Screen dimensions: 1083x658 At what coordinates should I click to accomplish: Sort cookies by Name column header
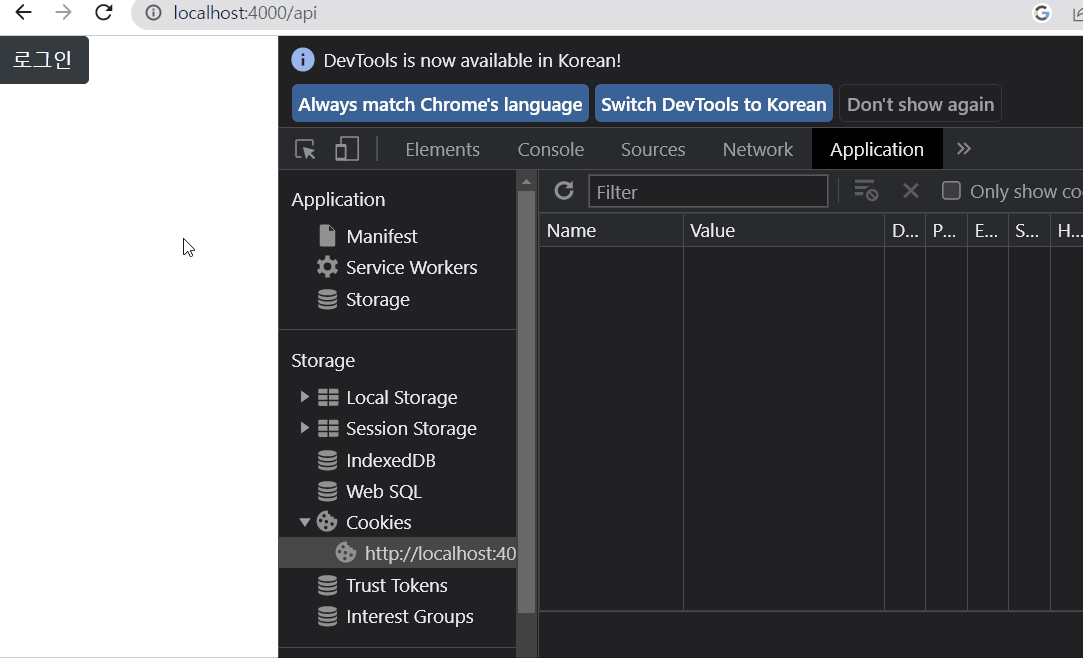coord(611,231)
